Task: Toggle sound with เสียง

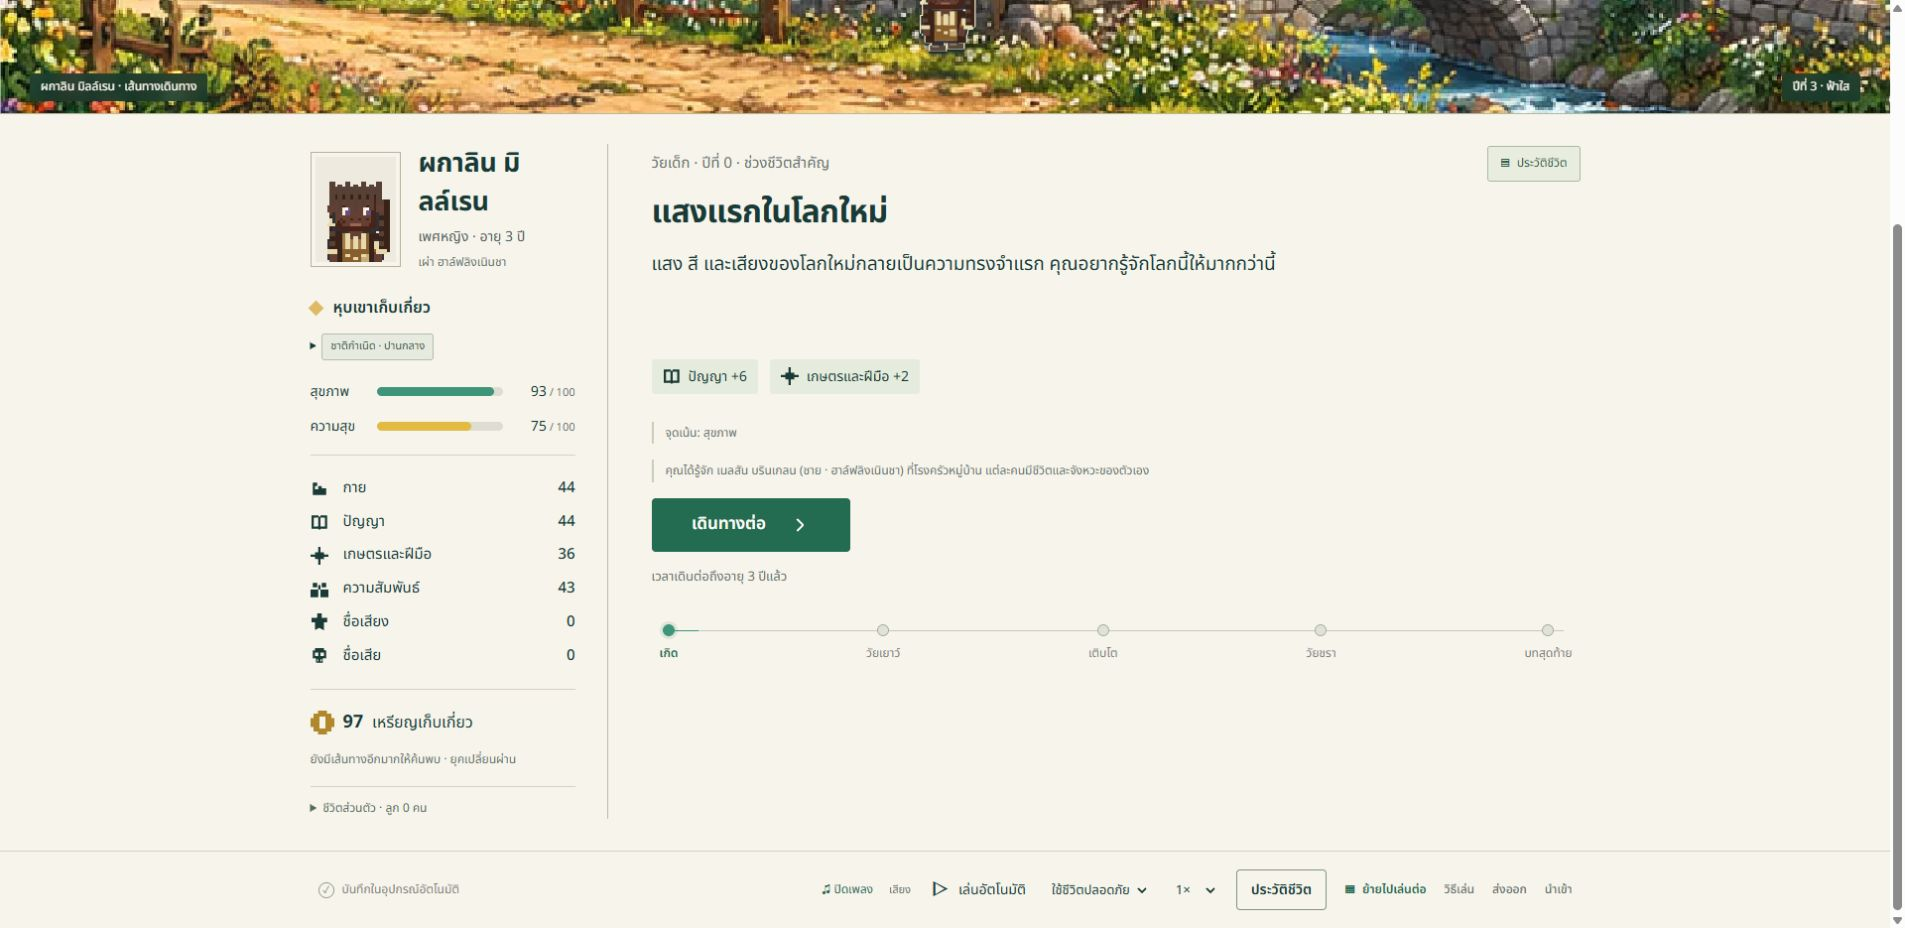Action: [900, 889]
